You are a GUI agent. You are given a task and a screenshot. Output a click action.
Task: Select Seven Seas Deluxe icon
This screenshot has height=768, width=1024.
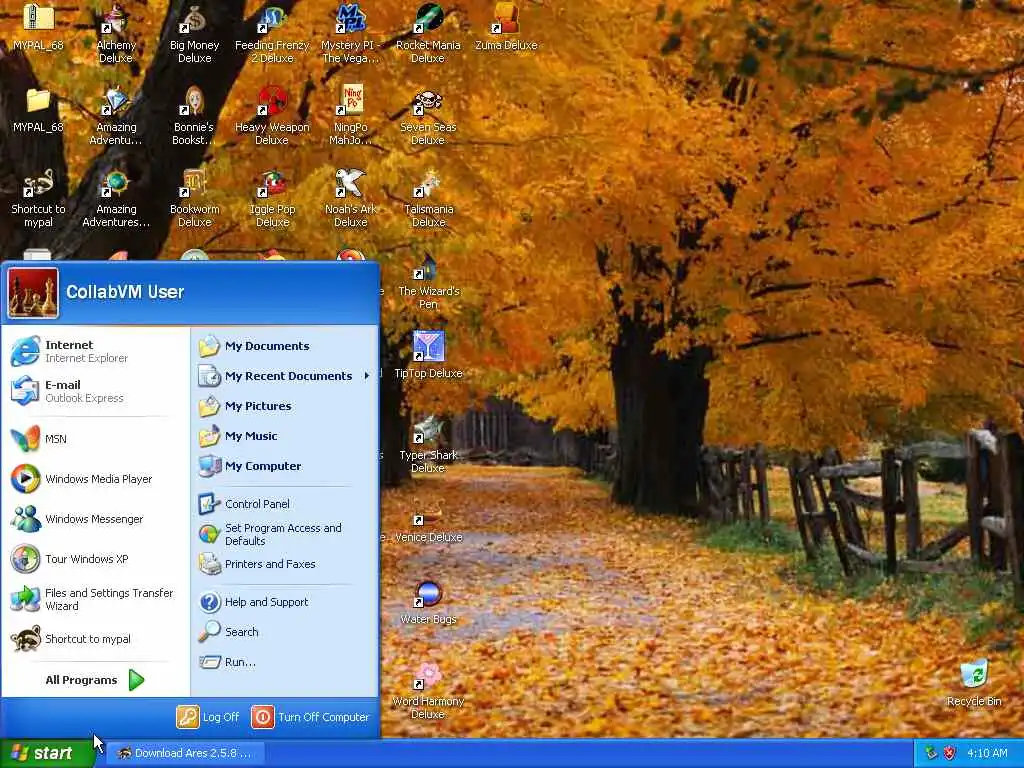(428, 115)
